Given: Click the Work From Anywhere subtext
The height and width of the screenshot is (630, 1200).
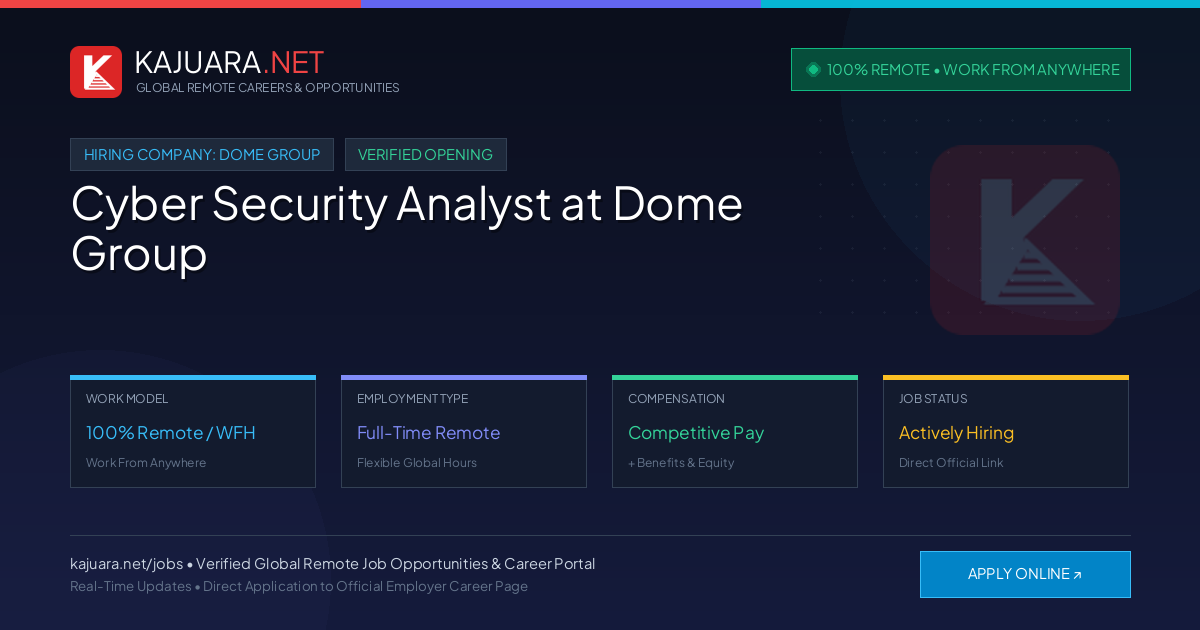Looking at the screenshot, I should (146, 463).
